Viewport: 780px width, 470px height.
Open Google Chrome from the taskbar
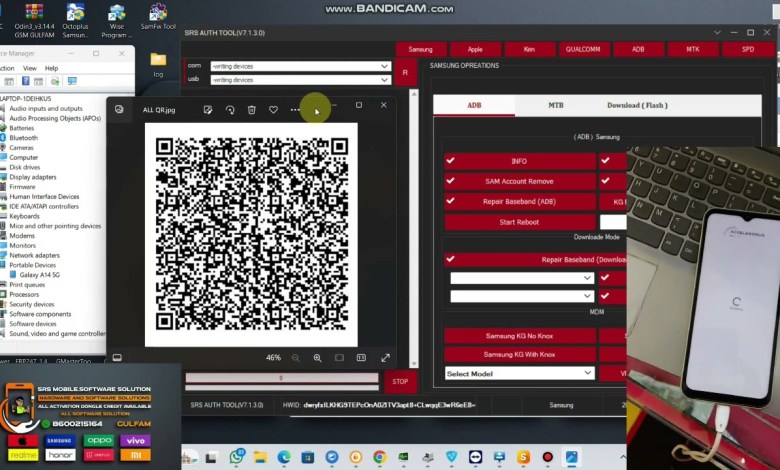pos(380,457)
